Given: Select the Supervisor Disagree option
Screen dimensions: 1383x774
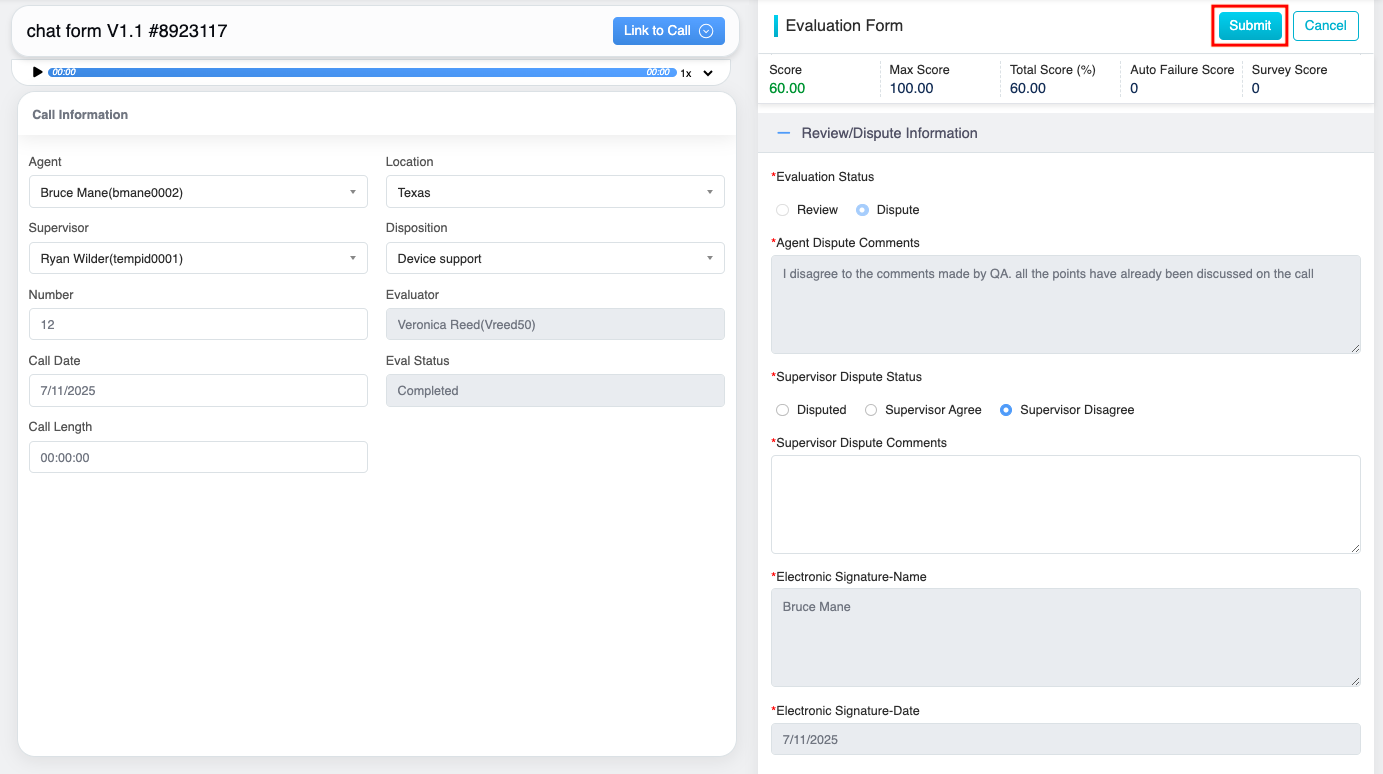Looking at the screenshot, I should tap(1006, 410).
